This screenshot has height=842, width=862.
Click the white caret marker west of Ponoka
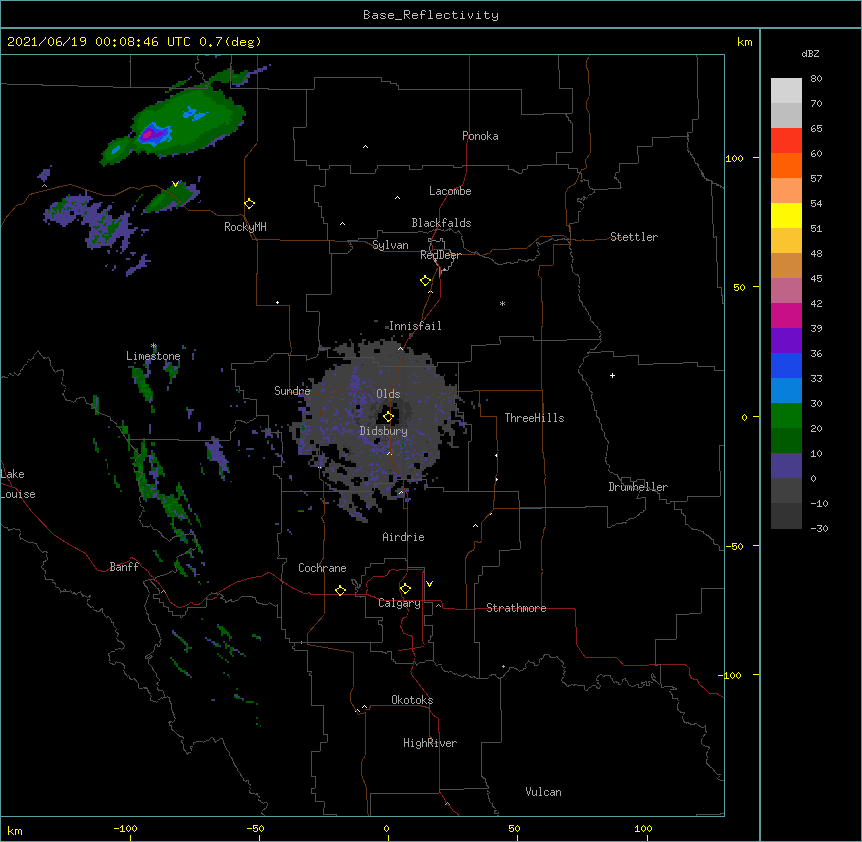[x=366, y=147]
